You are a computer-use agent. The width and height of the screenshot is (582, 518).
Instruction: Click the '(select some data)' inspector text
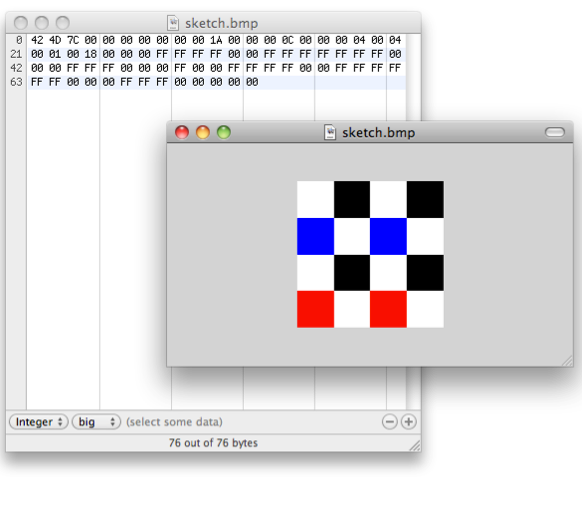[174, 422]
